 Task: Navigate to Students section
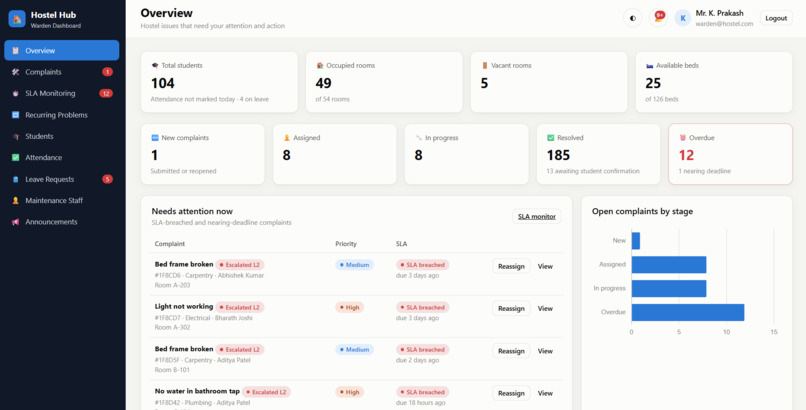[62, 137]
